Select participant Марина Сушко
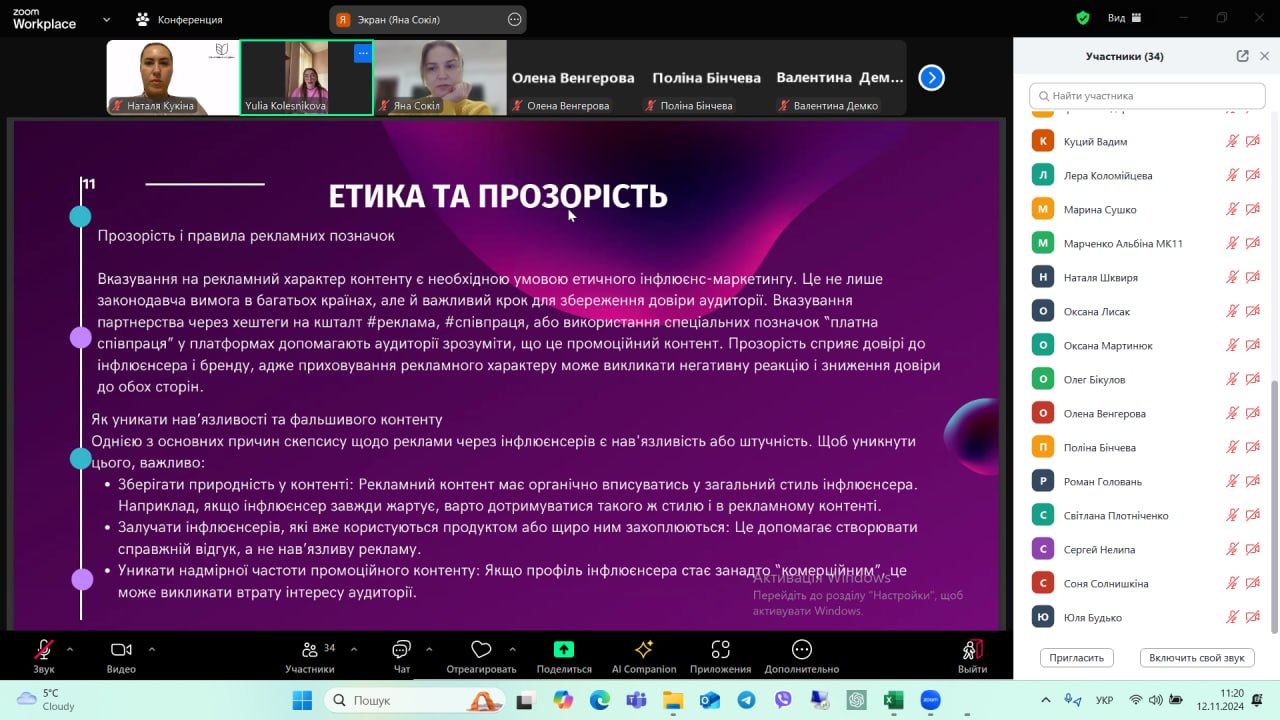 1147,209
